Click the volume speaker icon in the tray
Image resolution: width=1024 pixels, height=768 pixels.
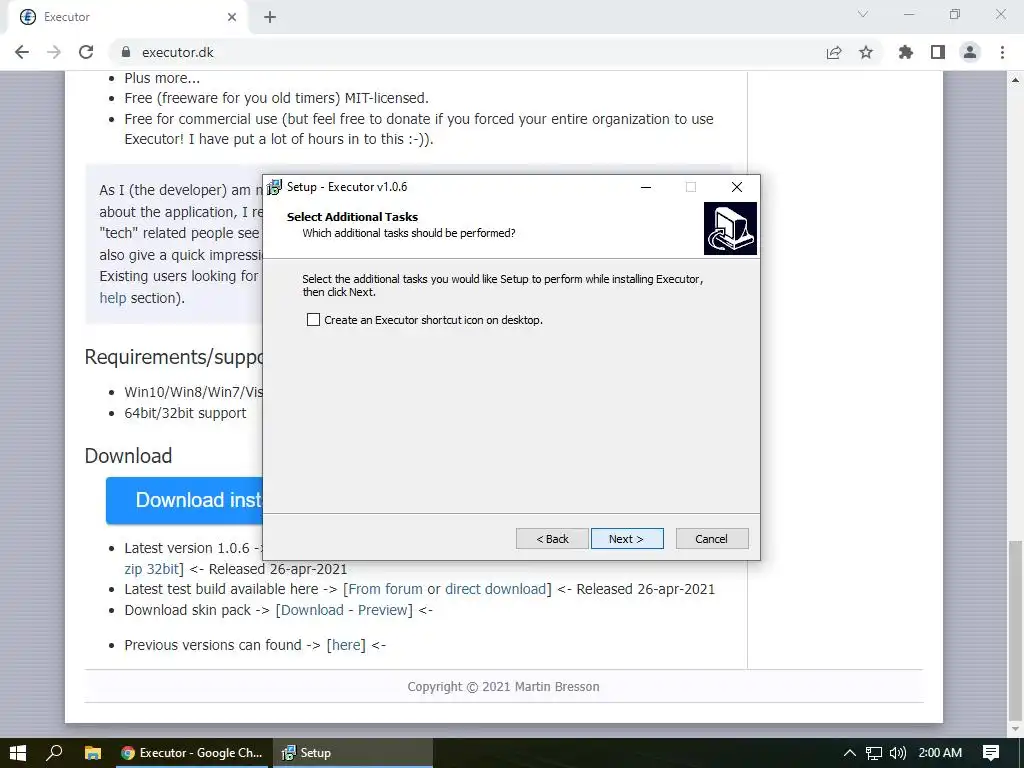898,753
